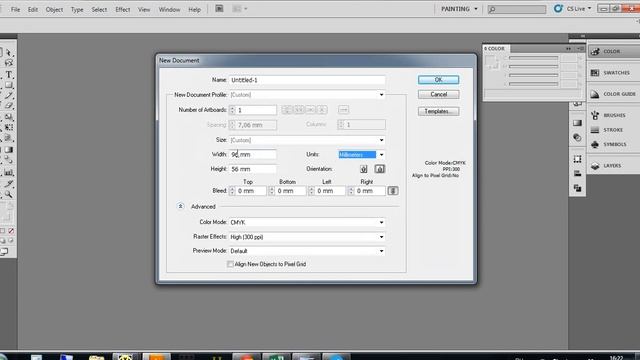This screenshot has height=360, width=640.
Task: Open the Color panel icon
Action: pyautogui.click(x=596, y=51)
